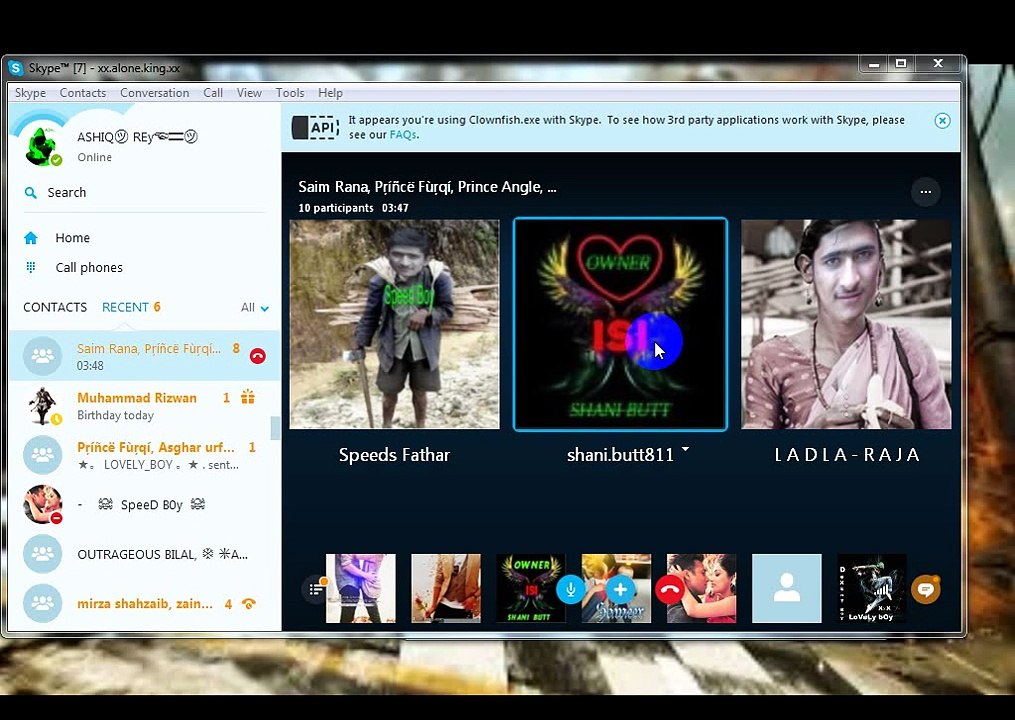Image resolution: width=1015 pixels, height=720 pixels.
Task: Click the birthday gift icon for Muhammad Rizwan
Action: tap(248, 397)
